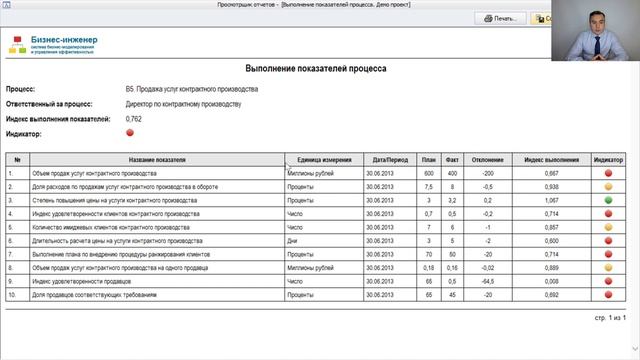Click the Печать (Print) button
The height and width of the screenshot is (360, 640).
[x=500, y=18]
